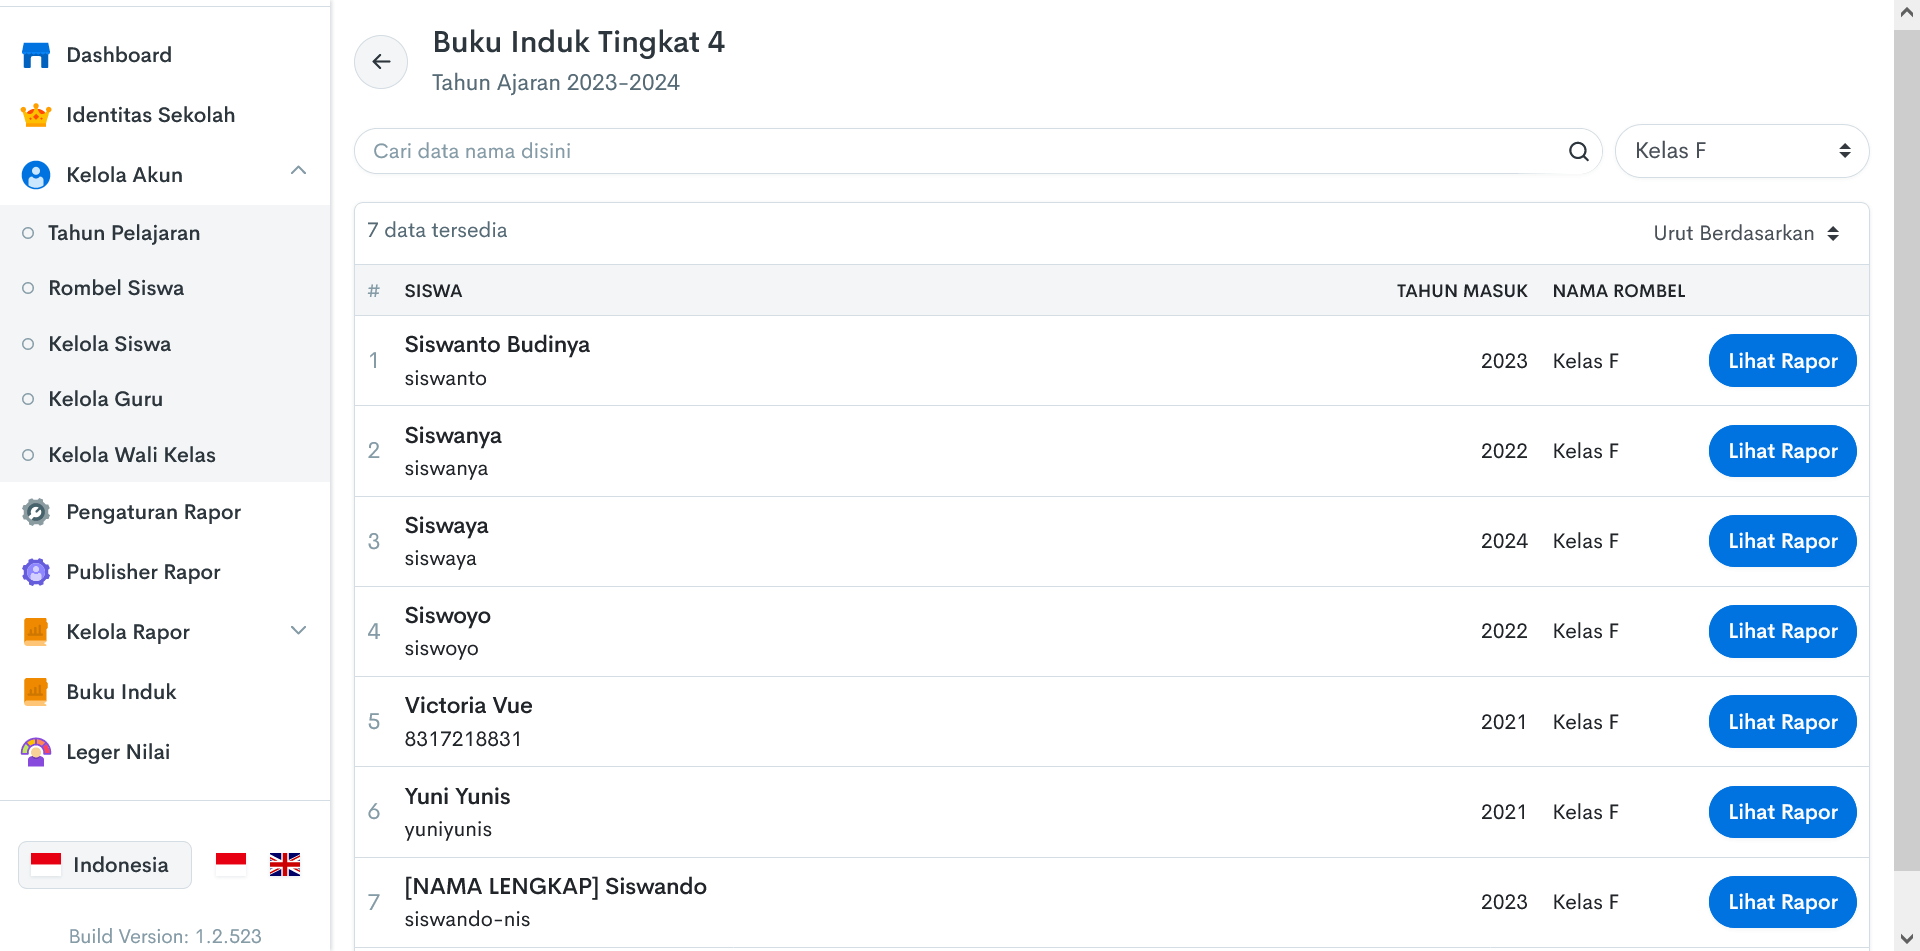
Task: Click the Identitas Sekolah crown icon
Action: 36,115
